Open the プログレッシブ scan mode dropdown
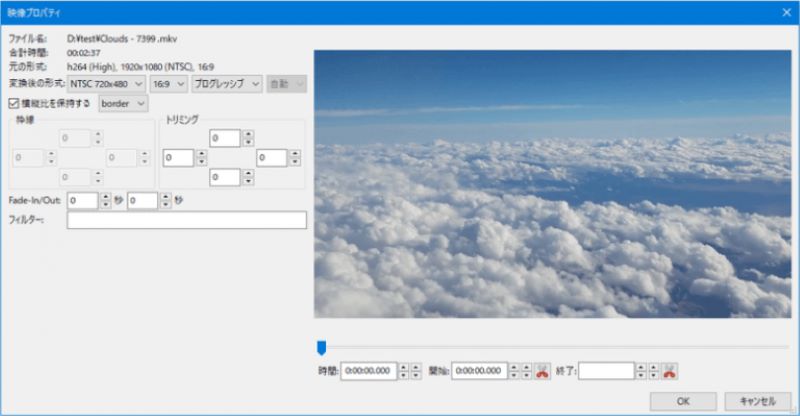The width and height of the screenshot is (800, 416). click(x=226, y=84)
